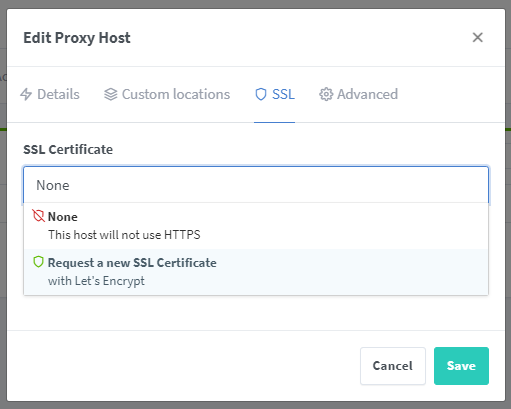Screen dimensions: 511x409
Task: Click the green shield certificate icon
Action: click(x=38, y=262)
